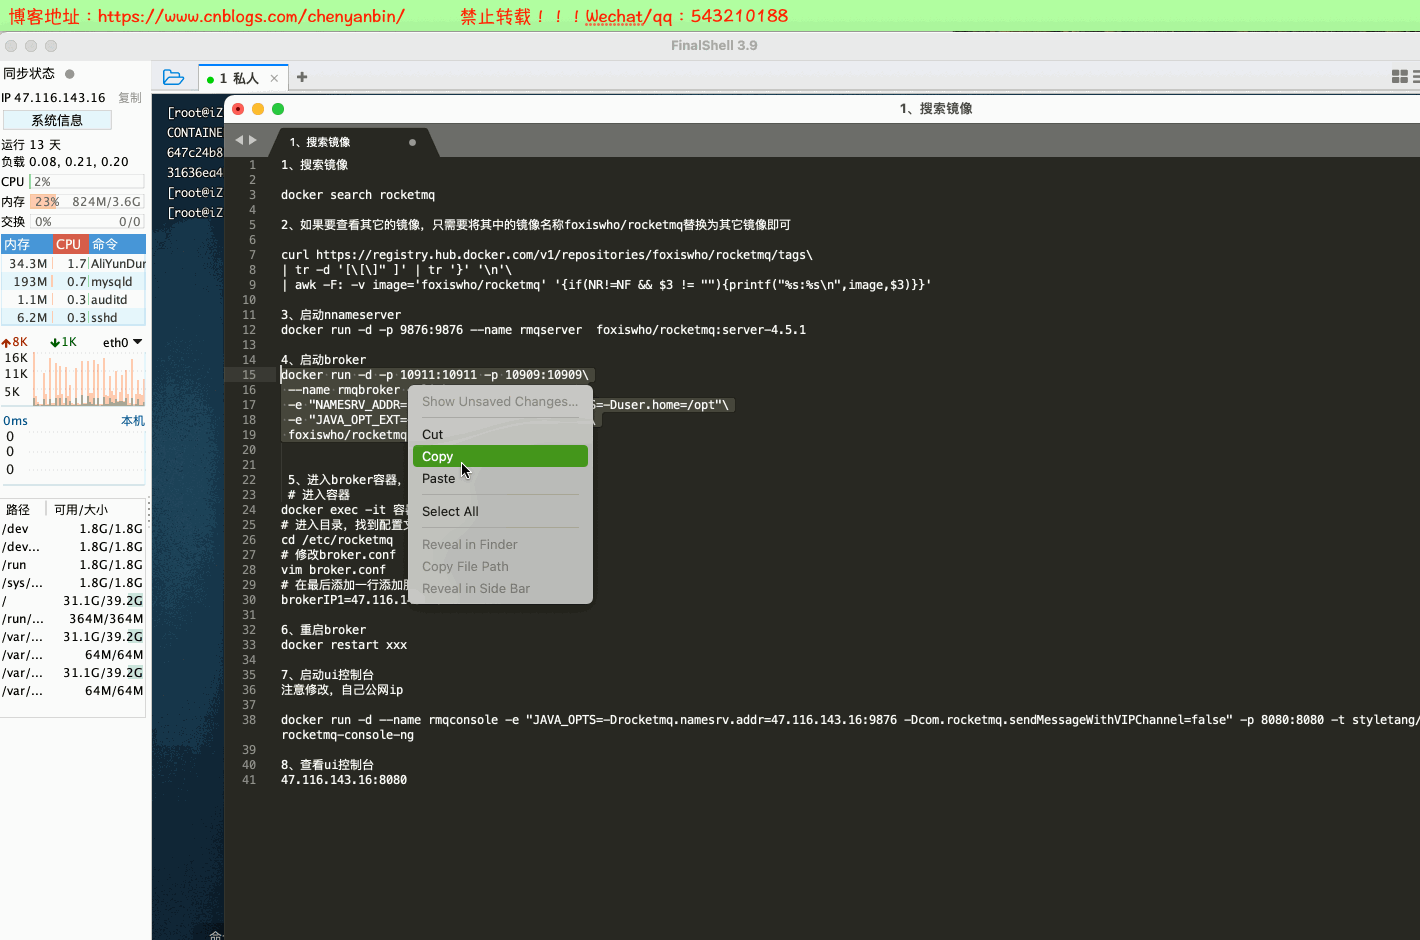Viewport: 1420px width, 940px height.
Task: Click the '注意修改,自己公网ip' line
Action: point(342,690)
